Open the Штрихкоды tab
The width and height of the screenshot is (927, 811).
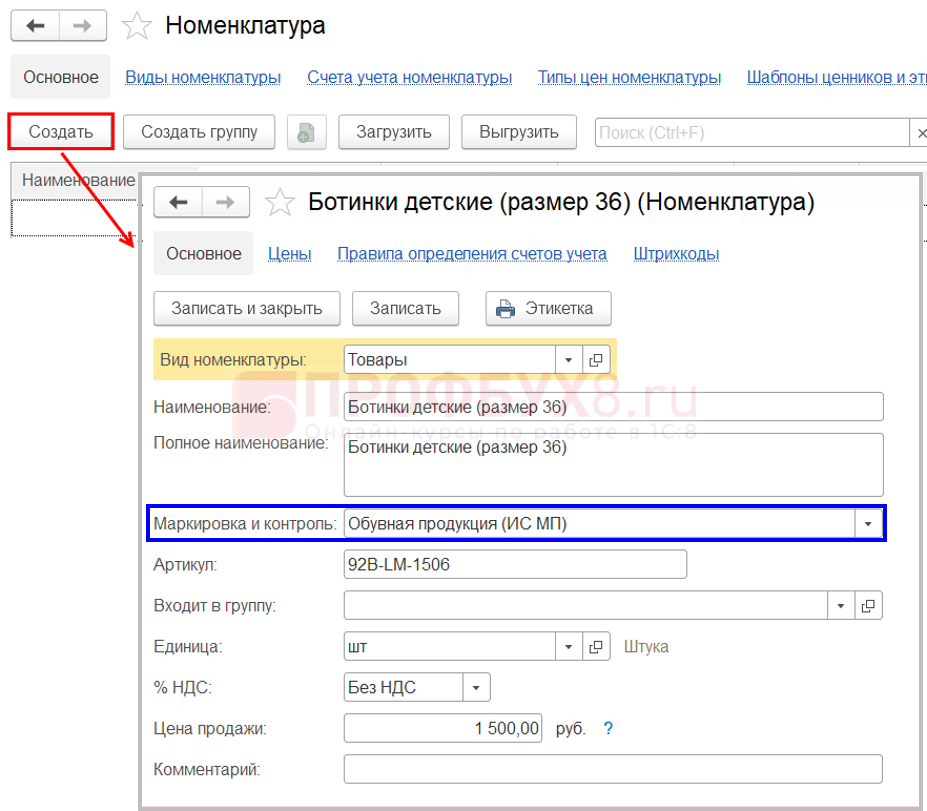[x=676, y=254]
